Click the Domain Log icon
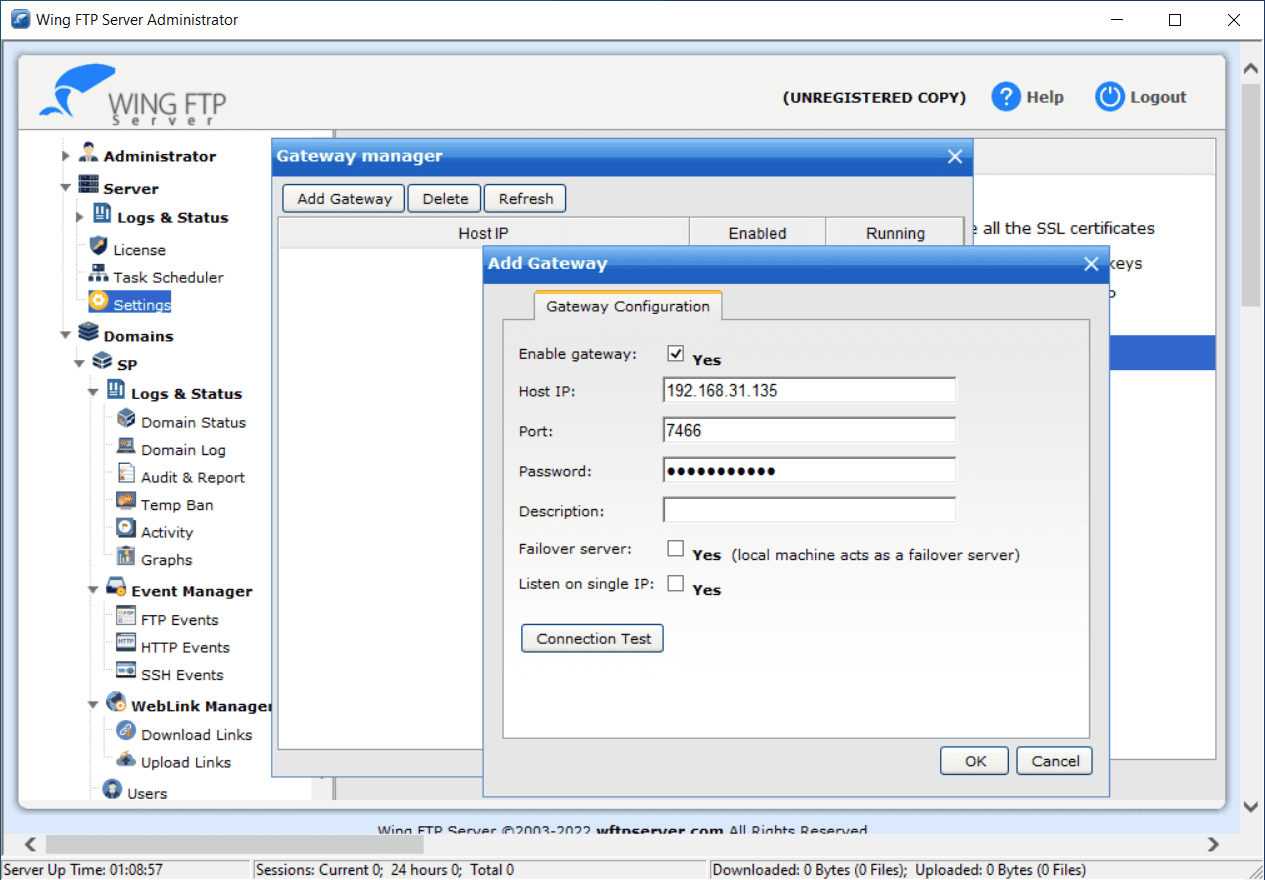The width and height of the screenshot is (1265, 880). pos(126,448)
